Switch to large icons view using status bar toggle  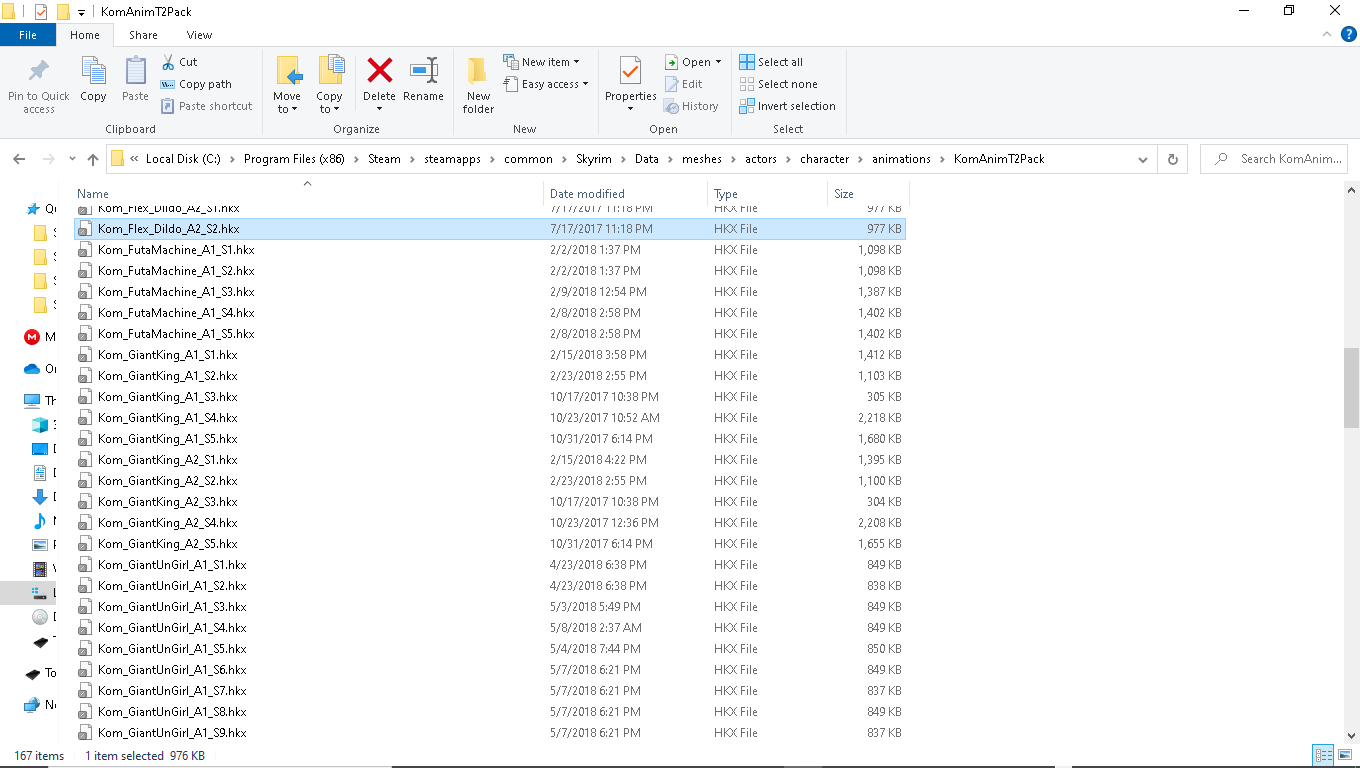click(x=1344, y=756)
